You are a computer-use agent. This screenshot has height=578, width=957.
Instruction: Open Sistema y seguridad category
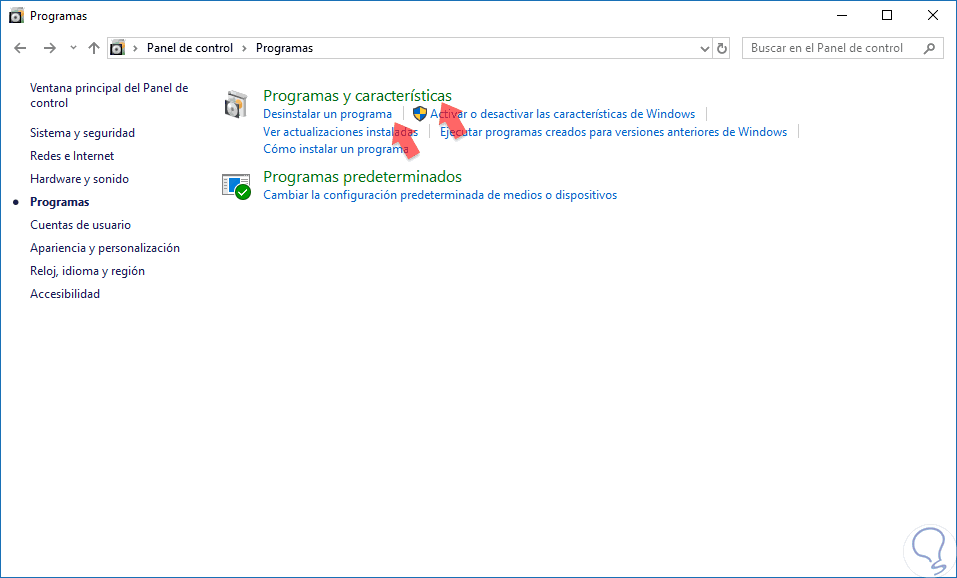point(82,133)
